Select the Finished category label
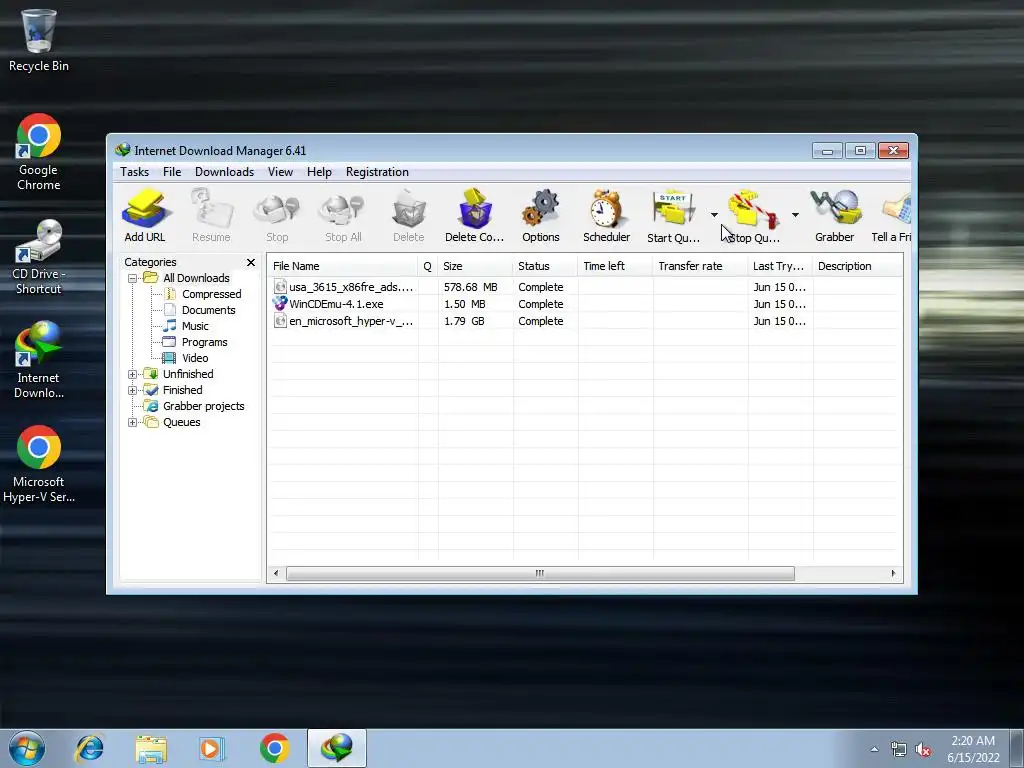This screenshot has height=768, width=1024. [183, 391]
